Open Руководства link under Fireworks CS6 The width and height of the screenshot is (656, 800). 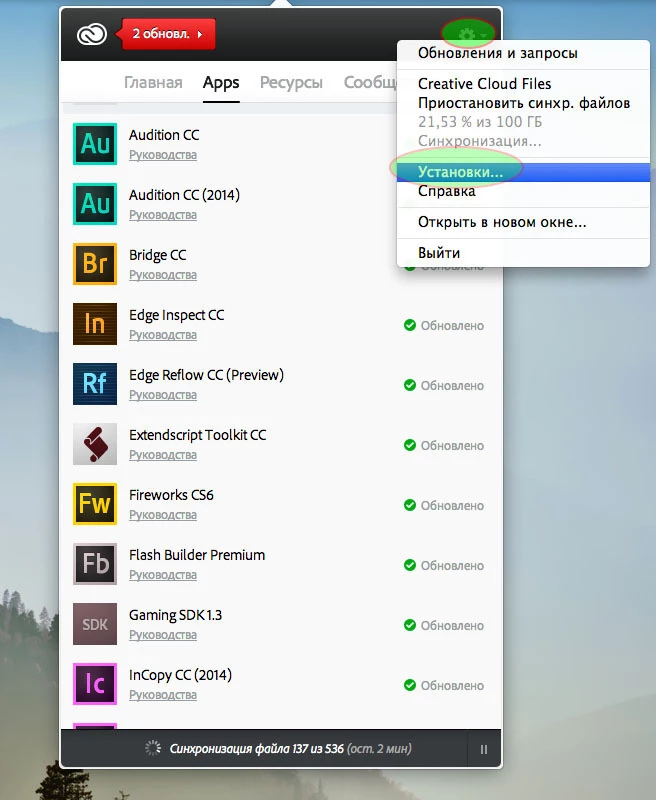pos(163,515)
